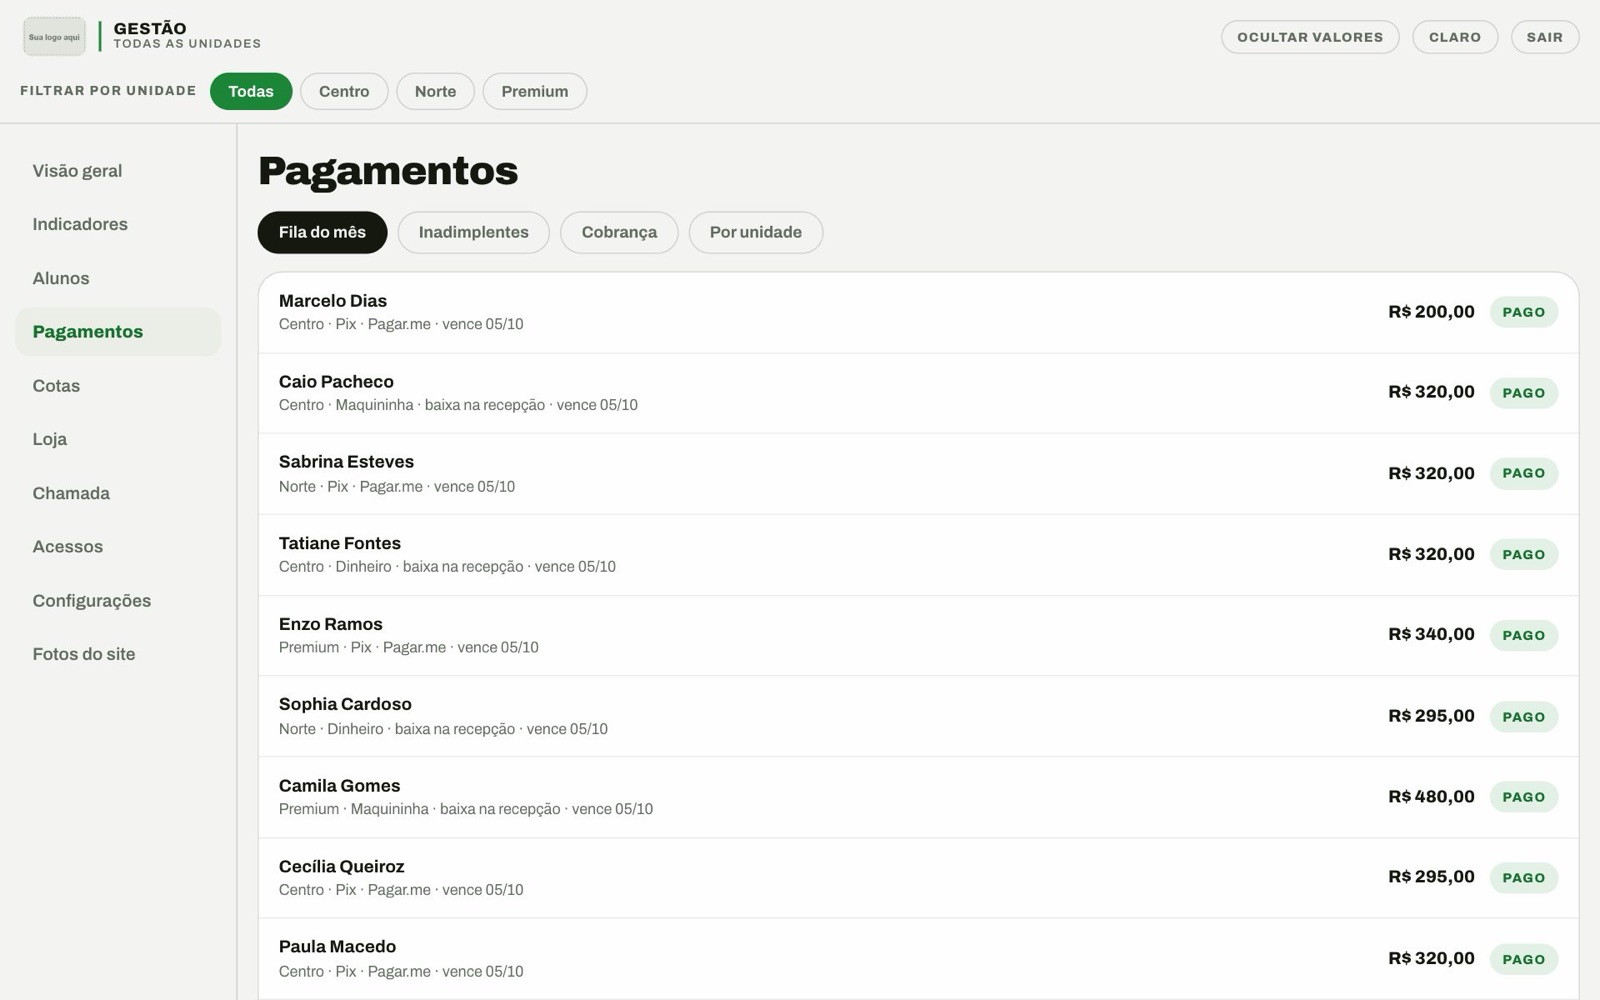Click the Pago badge for Marcelo Dias
The image size is (1600, 1000).
[x=1524, y=312]
